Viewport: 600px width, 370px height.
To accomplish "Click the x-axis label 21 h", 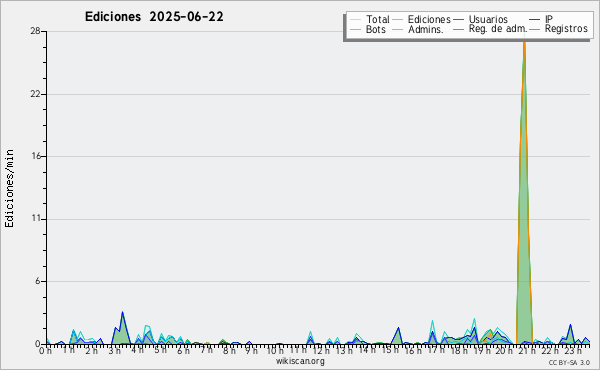I will [x=528, y=351].
